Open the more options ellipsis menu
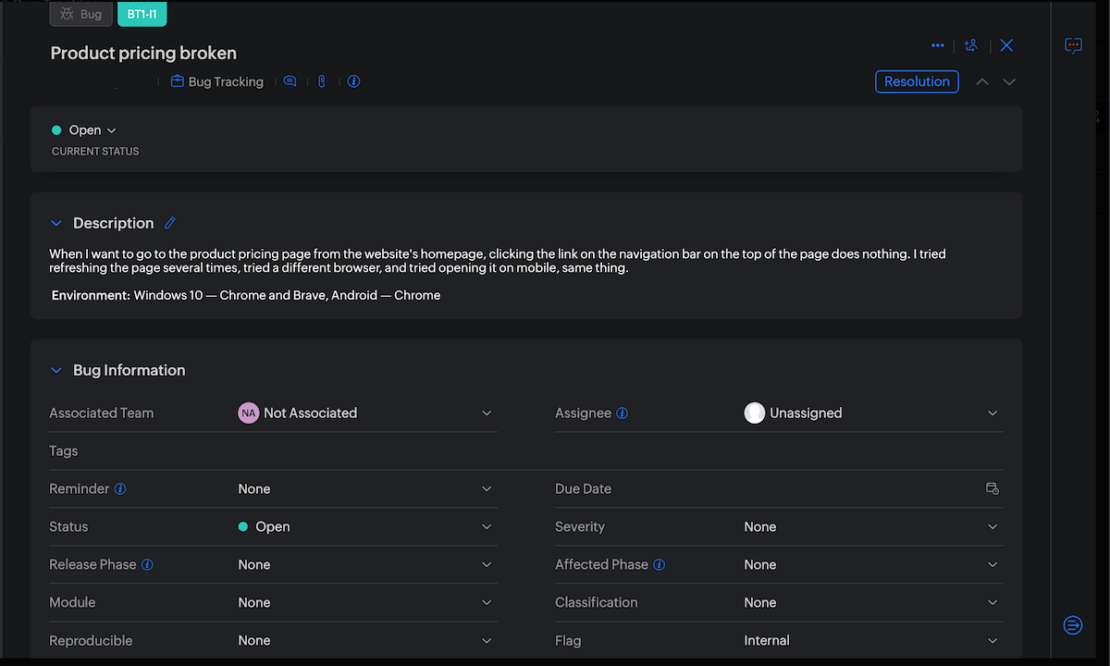 point(937,45)
